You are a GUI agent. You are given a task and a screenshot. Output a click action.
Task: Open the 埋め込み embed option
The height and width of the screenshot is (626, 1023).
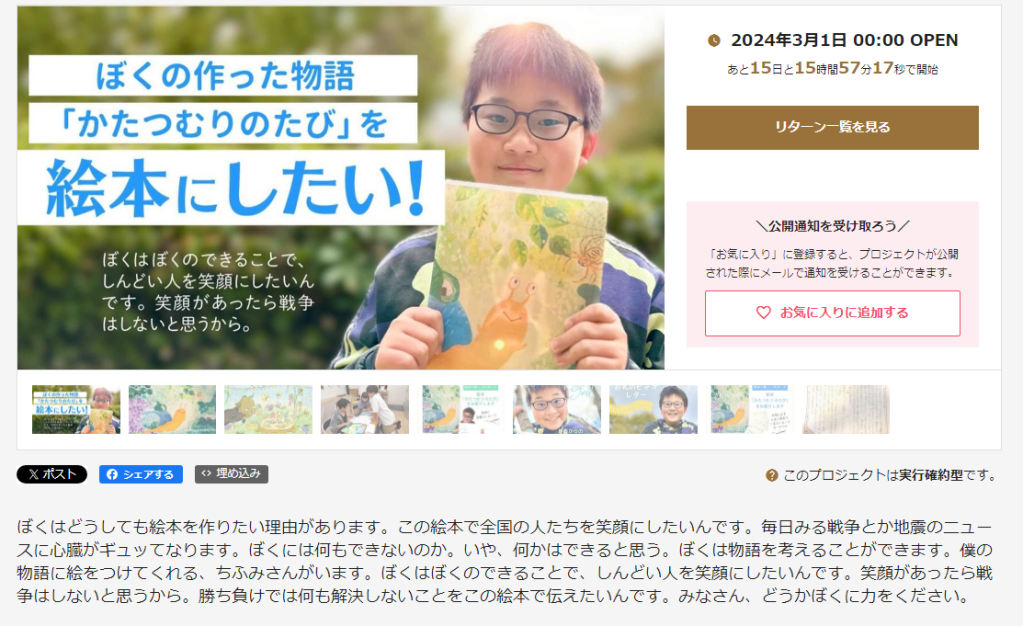click(x=232, y=474)
